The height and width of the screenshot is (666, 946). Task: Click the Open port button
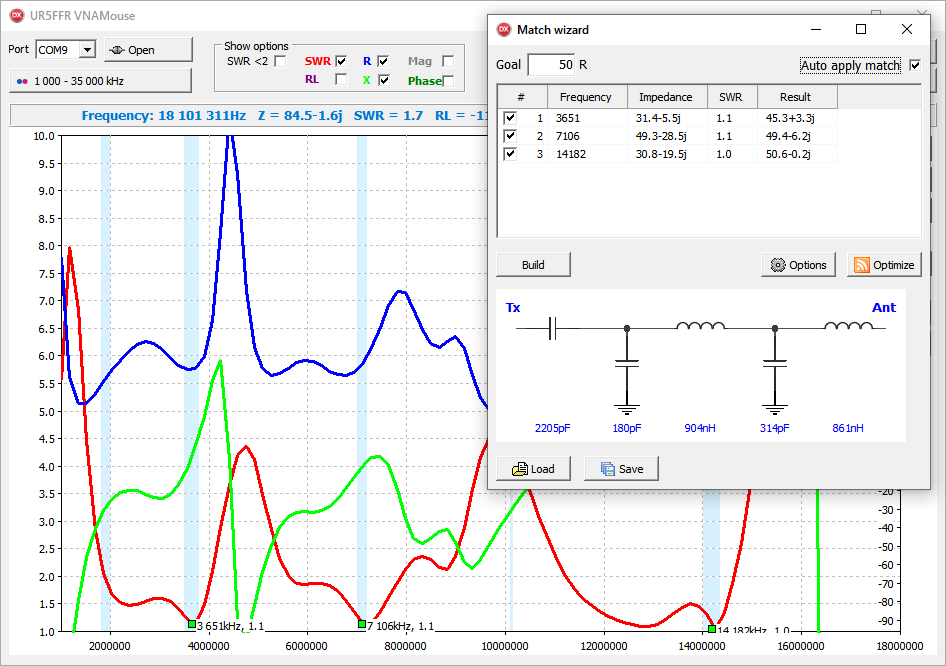148,50
